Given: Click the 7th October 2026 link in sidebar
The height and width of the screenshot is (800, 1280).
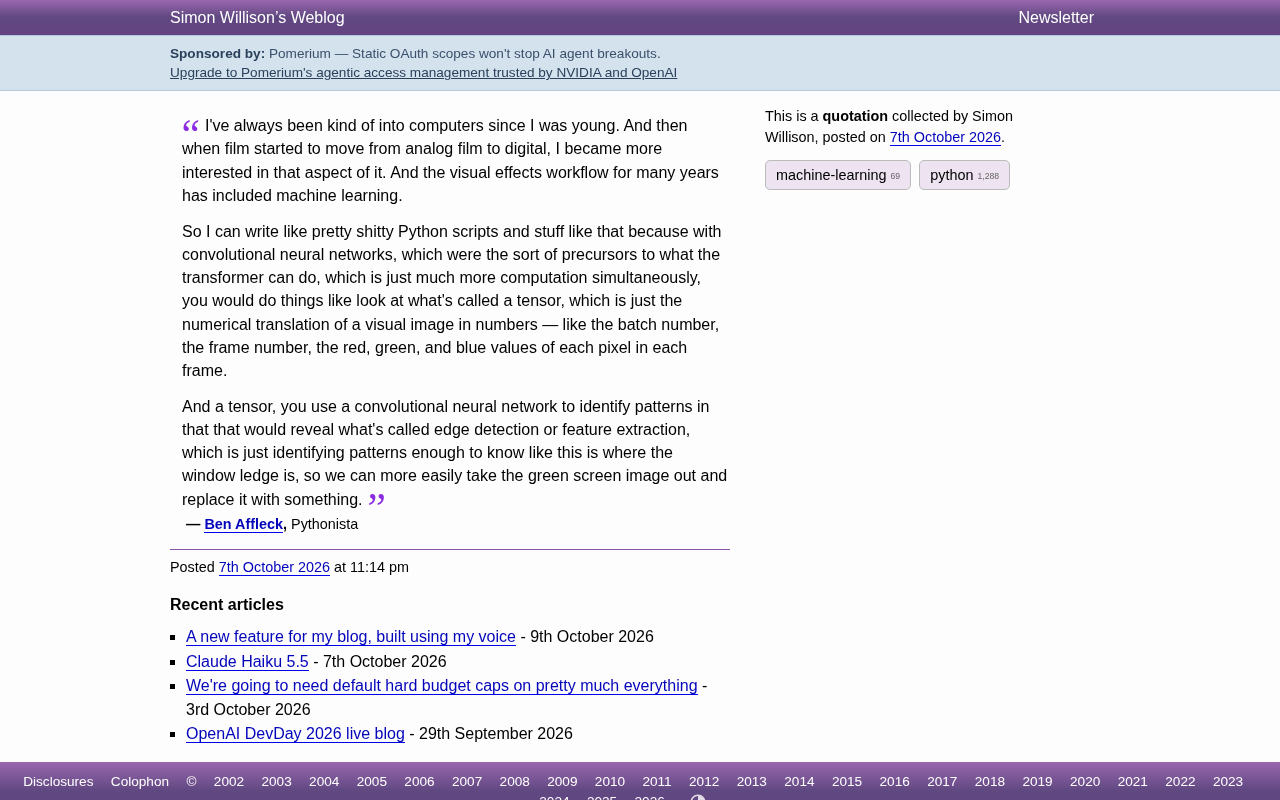Looking at the screenshot, I should [x=945, y=137].
